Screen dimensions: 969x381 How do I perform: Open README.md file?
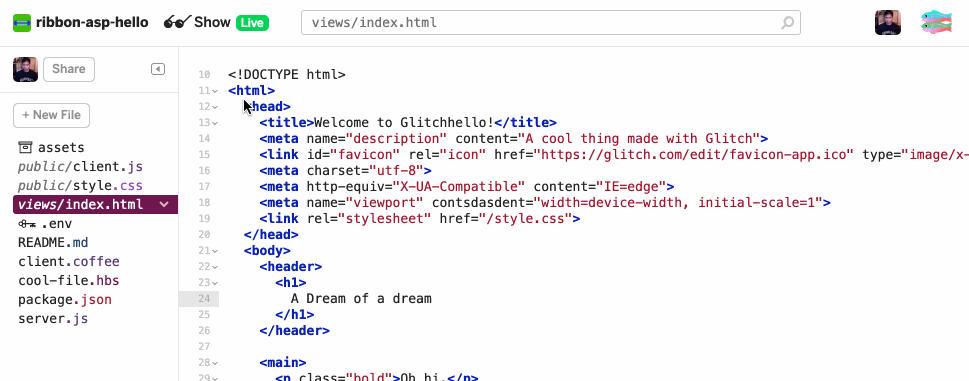(x=53, y=243)
